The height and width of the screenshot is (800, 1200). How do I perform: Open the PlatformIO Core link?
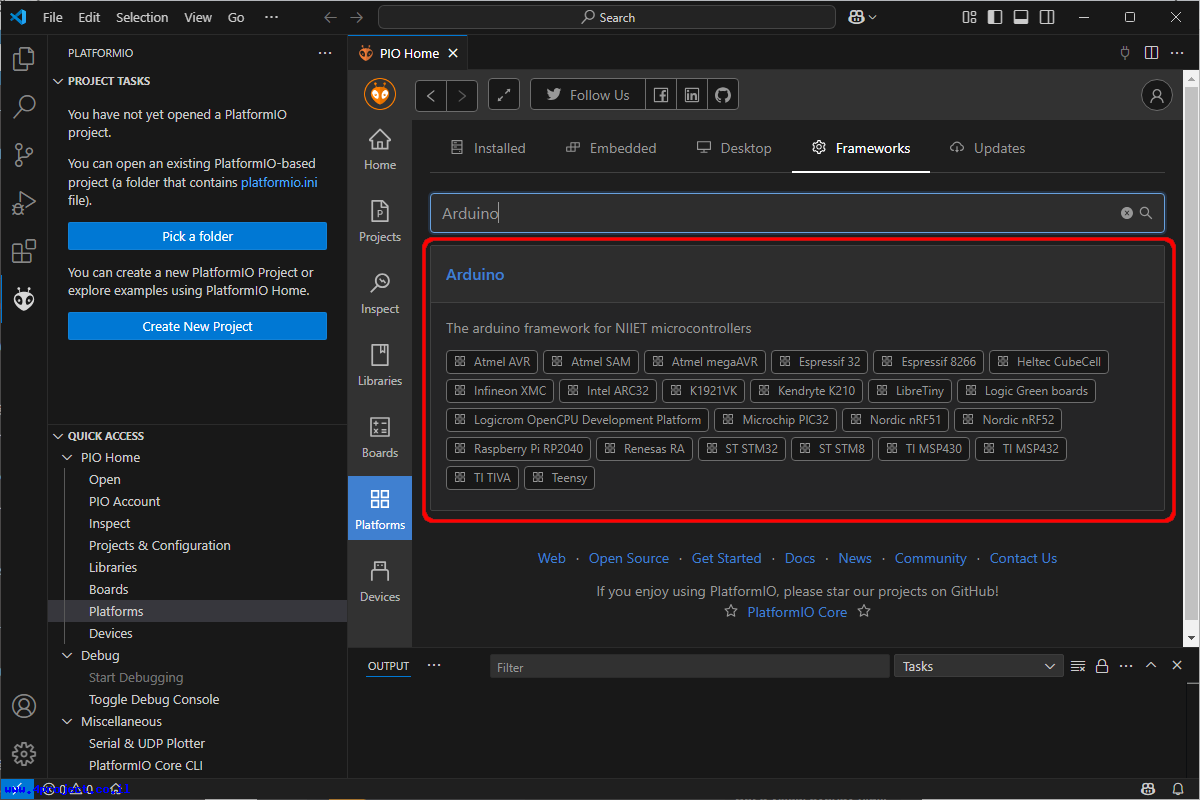797,612
